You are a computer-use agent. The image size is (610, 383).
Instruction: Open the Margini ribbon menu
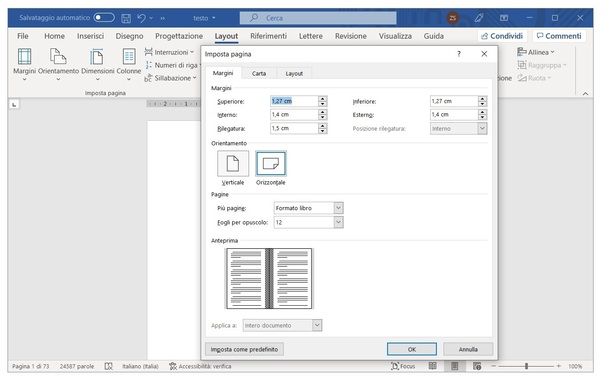click(25, 63)
